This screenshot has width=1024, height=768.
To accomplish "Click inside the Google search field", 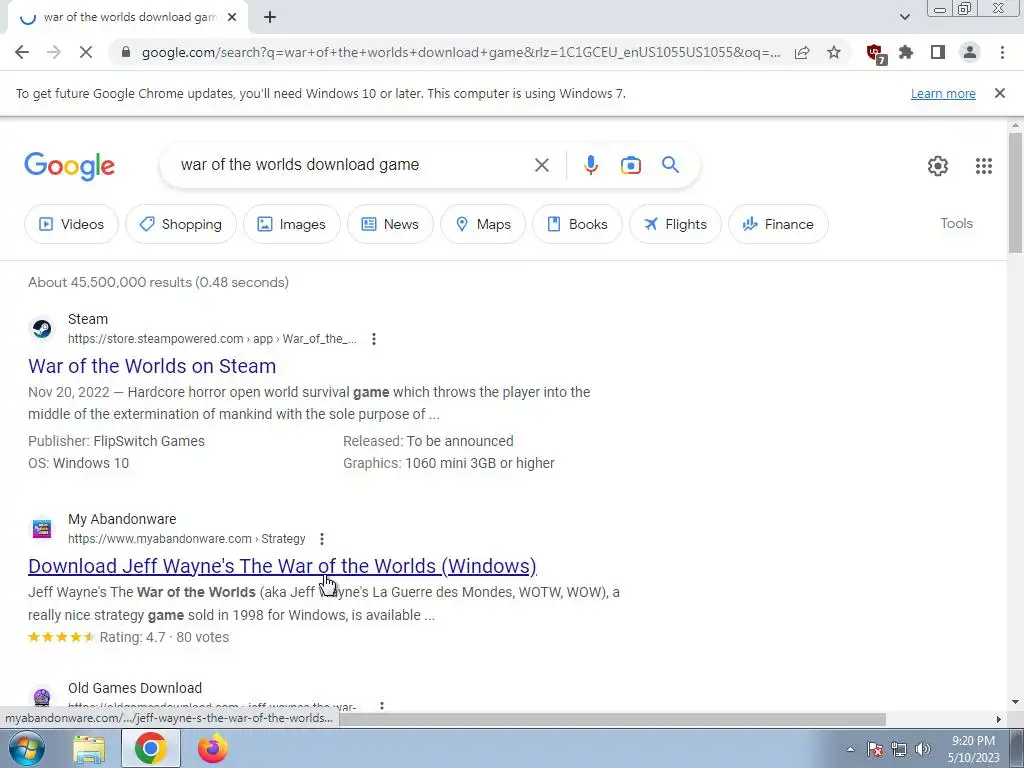I will tap(353, 165).
